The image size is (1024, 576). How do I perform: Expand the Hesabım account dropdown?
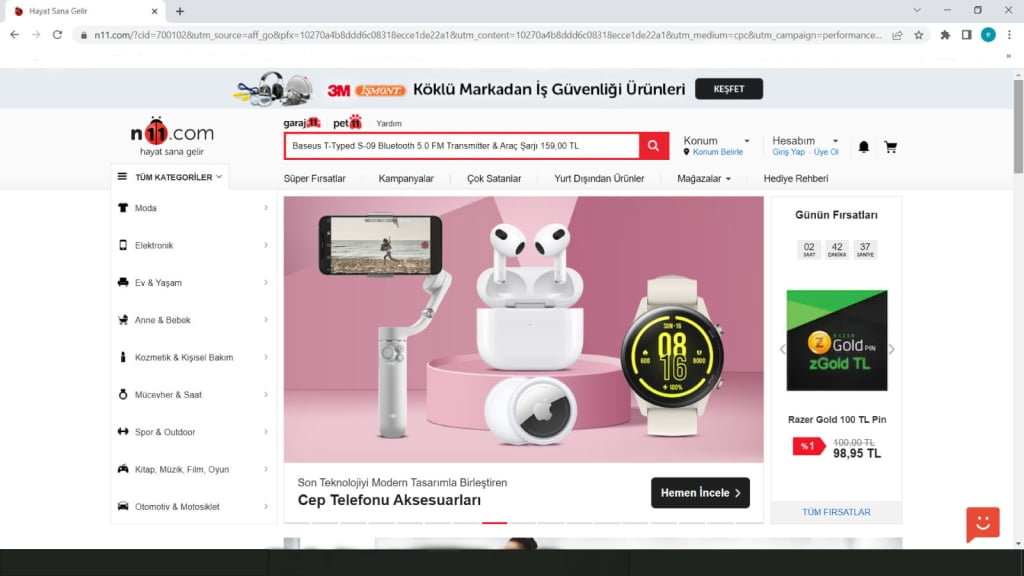point(805,141)
